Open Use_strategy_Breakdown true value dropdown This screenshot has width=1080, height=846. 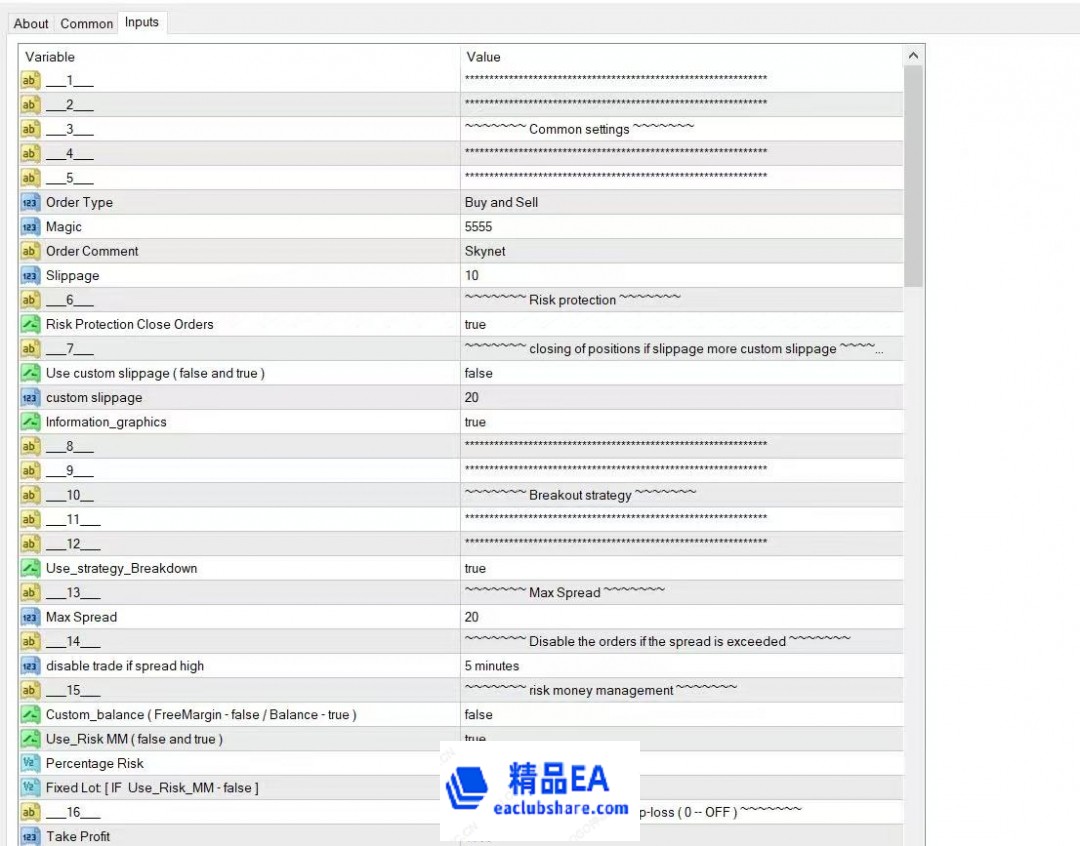point(680,568)
